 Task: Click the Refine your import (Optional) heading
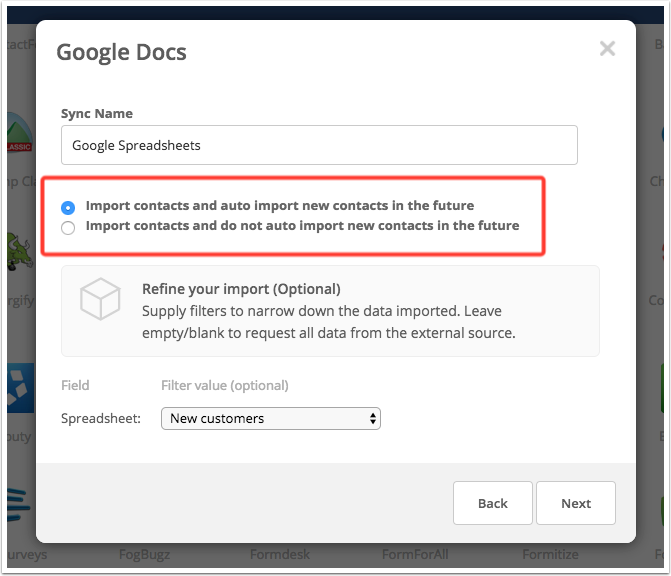click(241, 289)
